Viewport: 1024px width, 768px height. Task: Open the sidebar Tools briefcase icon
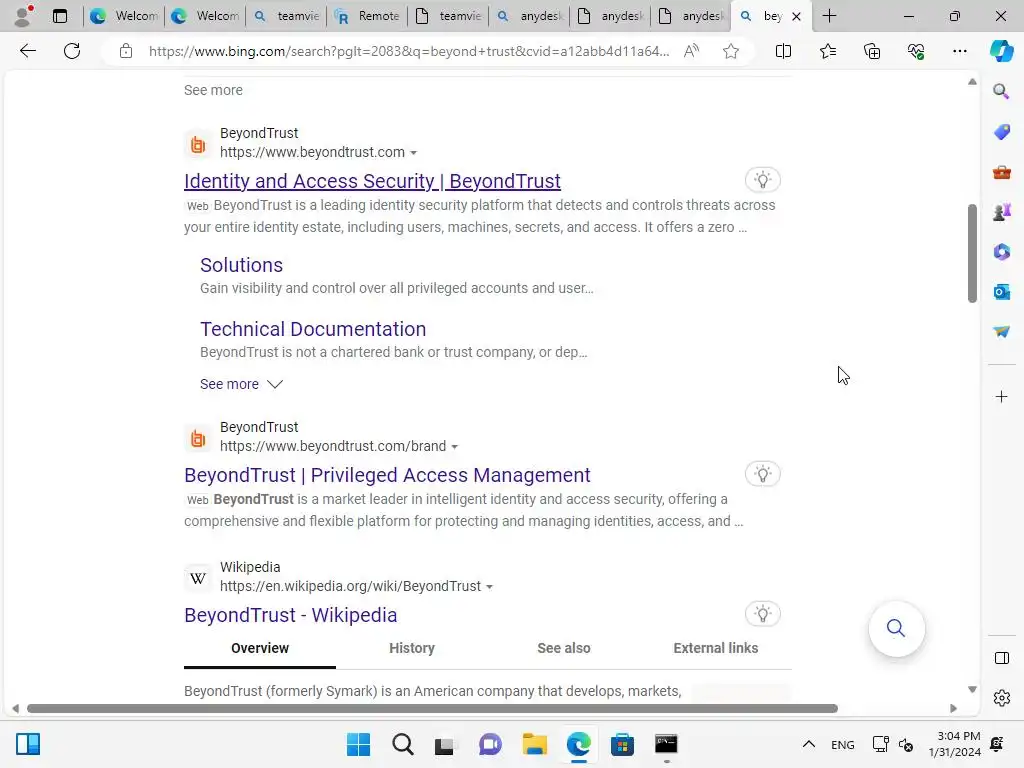(1001, 172)
